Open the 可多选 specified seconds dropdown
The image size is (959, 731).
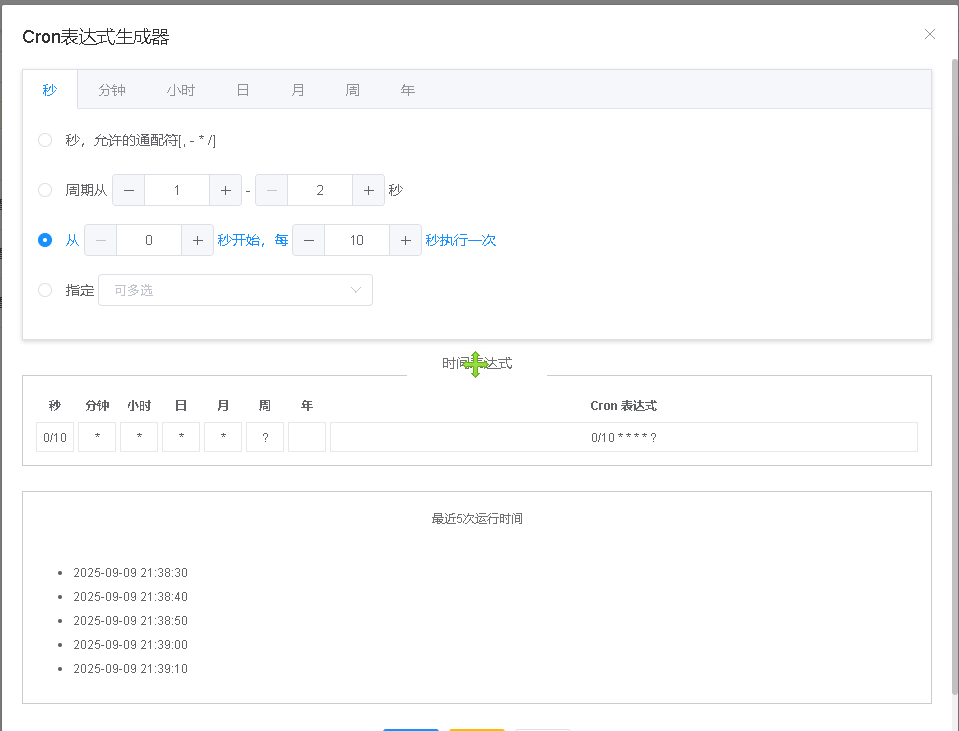coord(235,290)
